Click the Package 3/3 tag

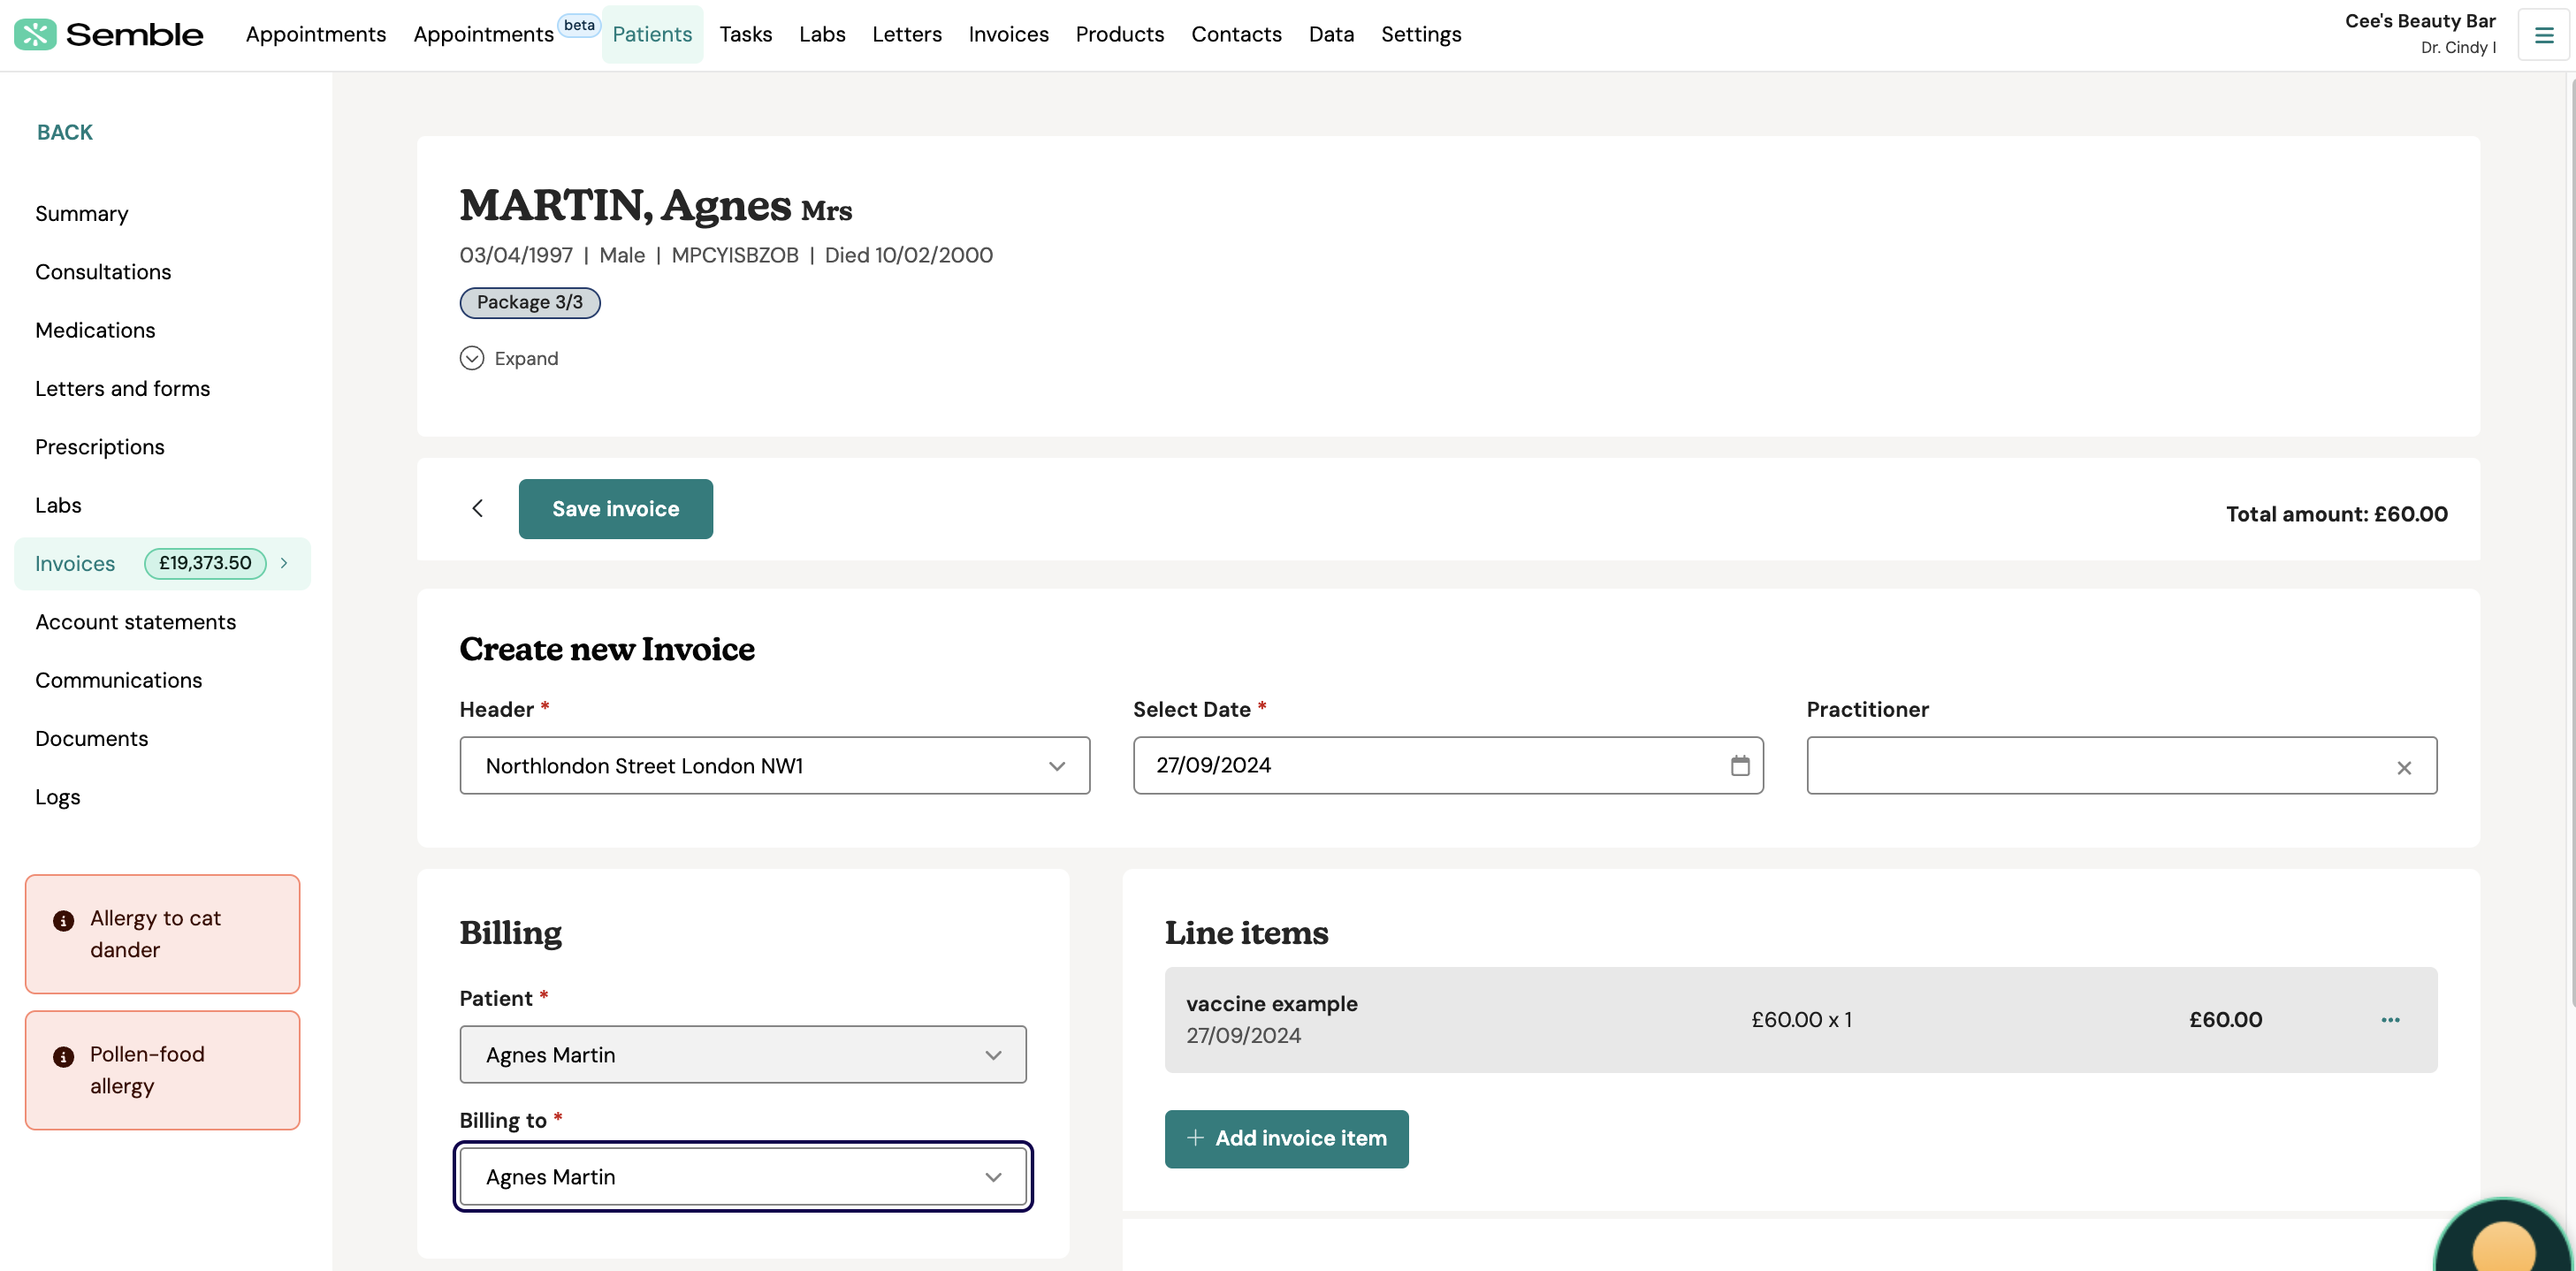[x=529, y=302]
